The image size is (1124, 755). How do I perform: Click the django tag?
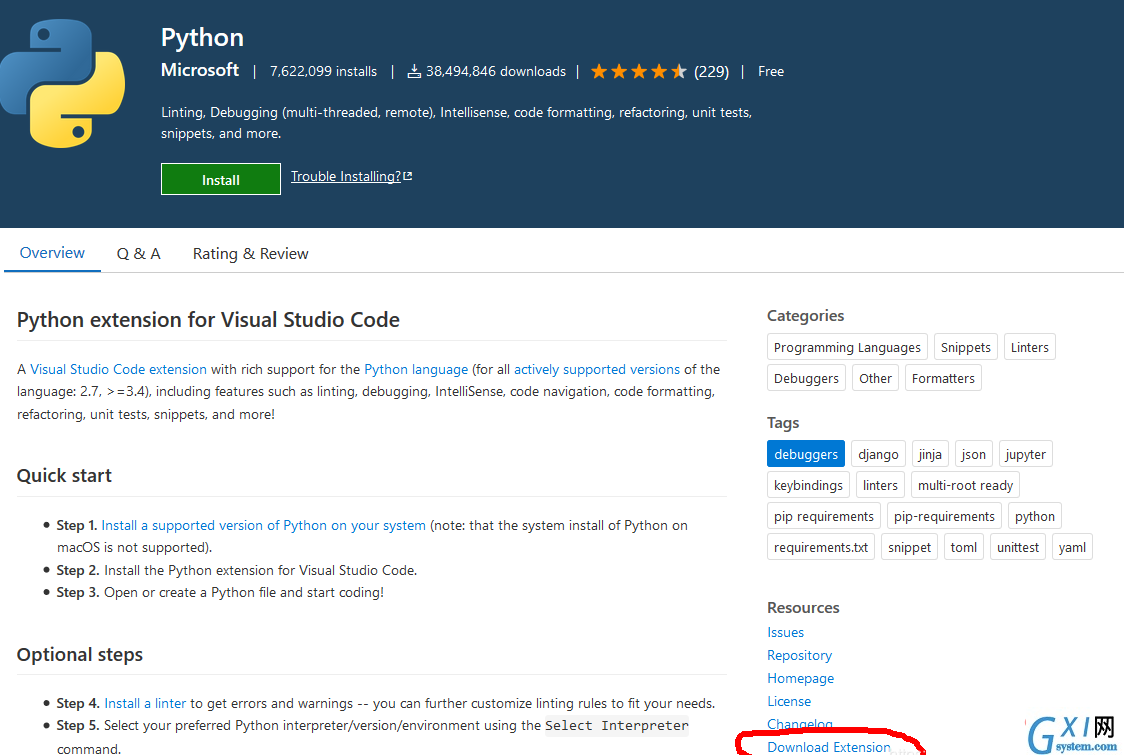tap(878, 454)
